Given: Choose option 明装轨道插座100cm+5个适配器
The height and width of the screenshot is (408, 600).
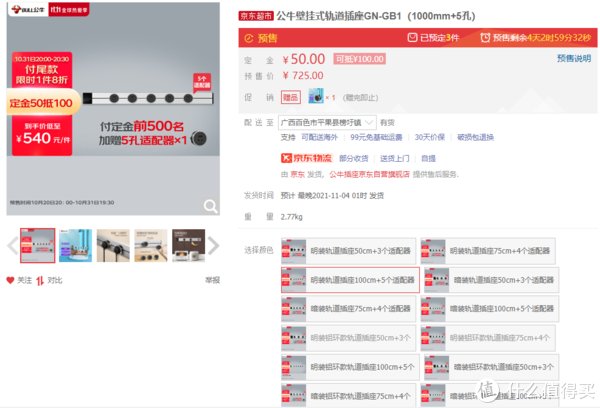Looking at the screenshot, I should click(x=351, y=280).
